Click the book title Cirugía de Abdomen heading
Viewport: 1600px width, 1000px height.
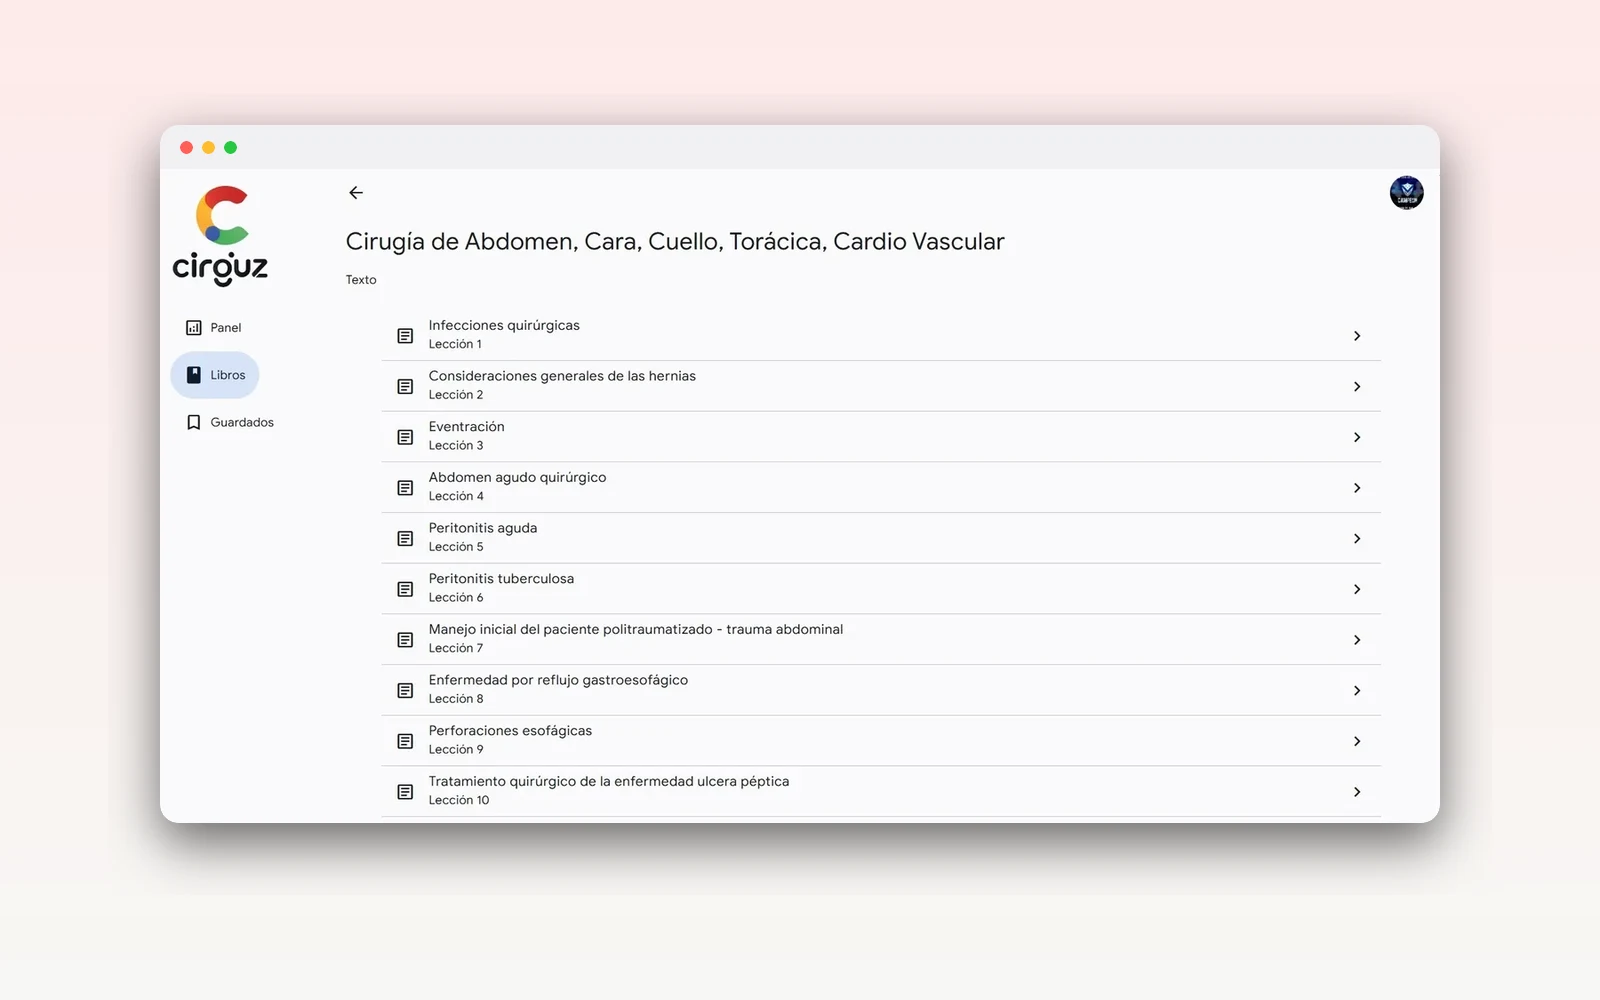point(675,242)
